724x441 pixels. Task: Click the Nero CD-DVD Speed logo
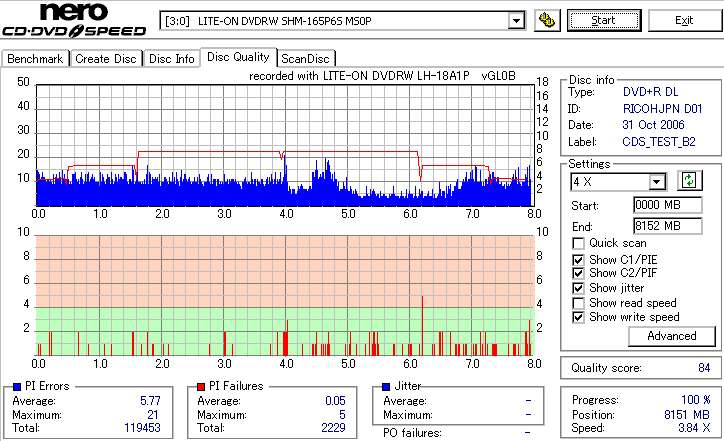(74, 19)
